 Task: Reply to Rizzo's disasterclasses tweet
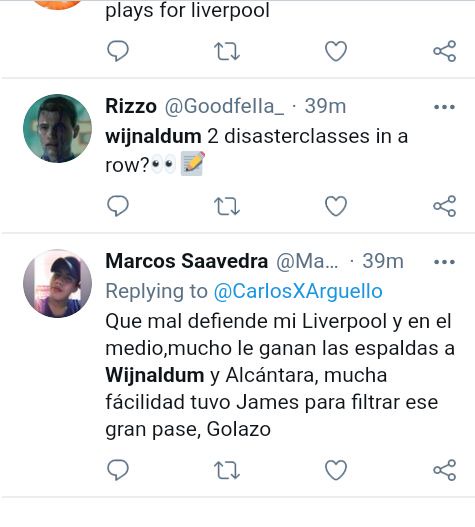[x=118, y=206]
